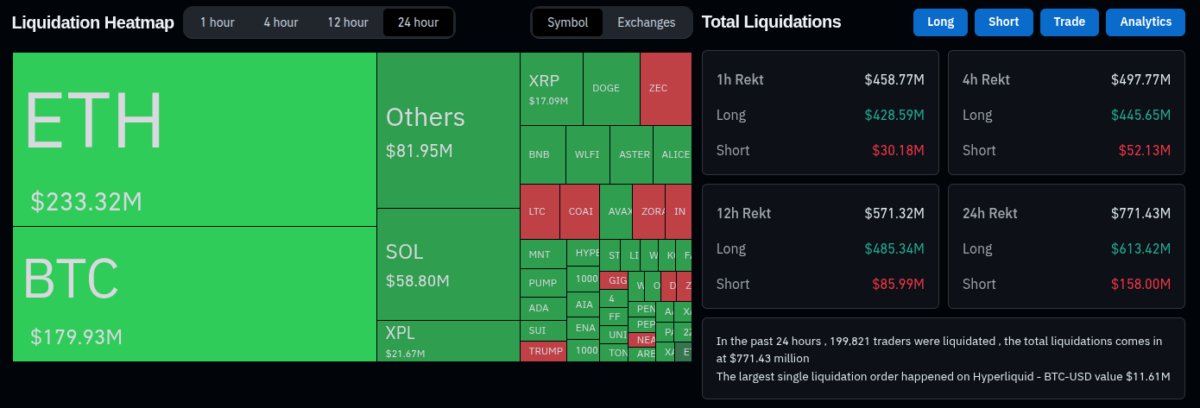
Task: Click the red TRUMP tile
Action: click(543, 351)
